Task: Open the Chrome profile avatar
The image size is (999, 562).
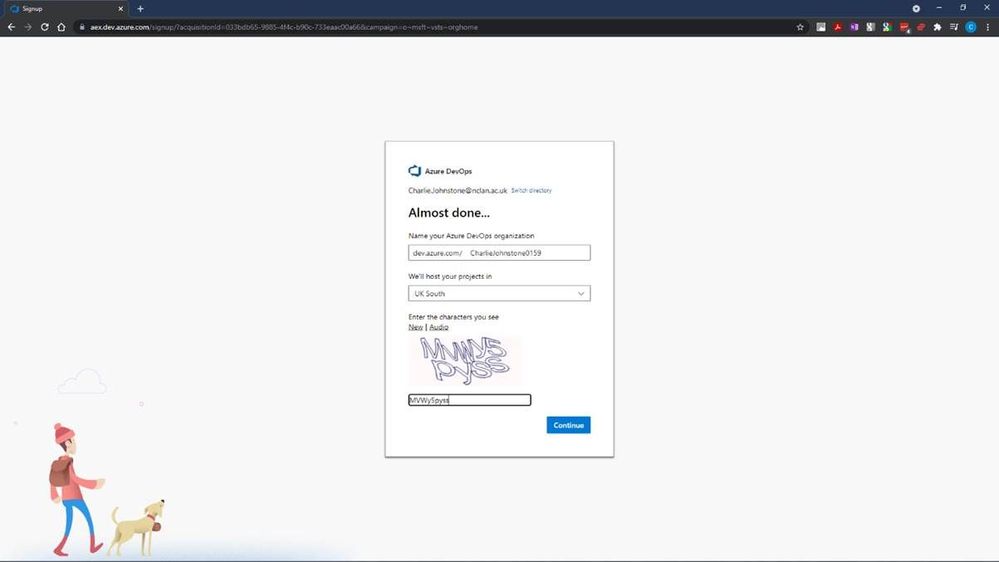Action: click(x=971, y=27)
